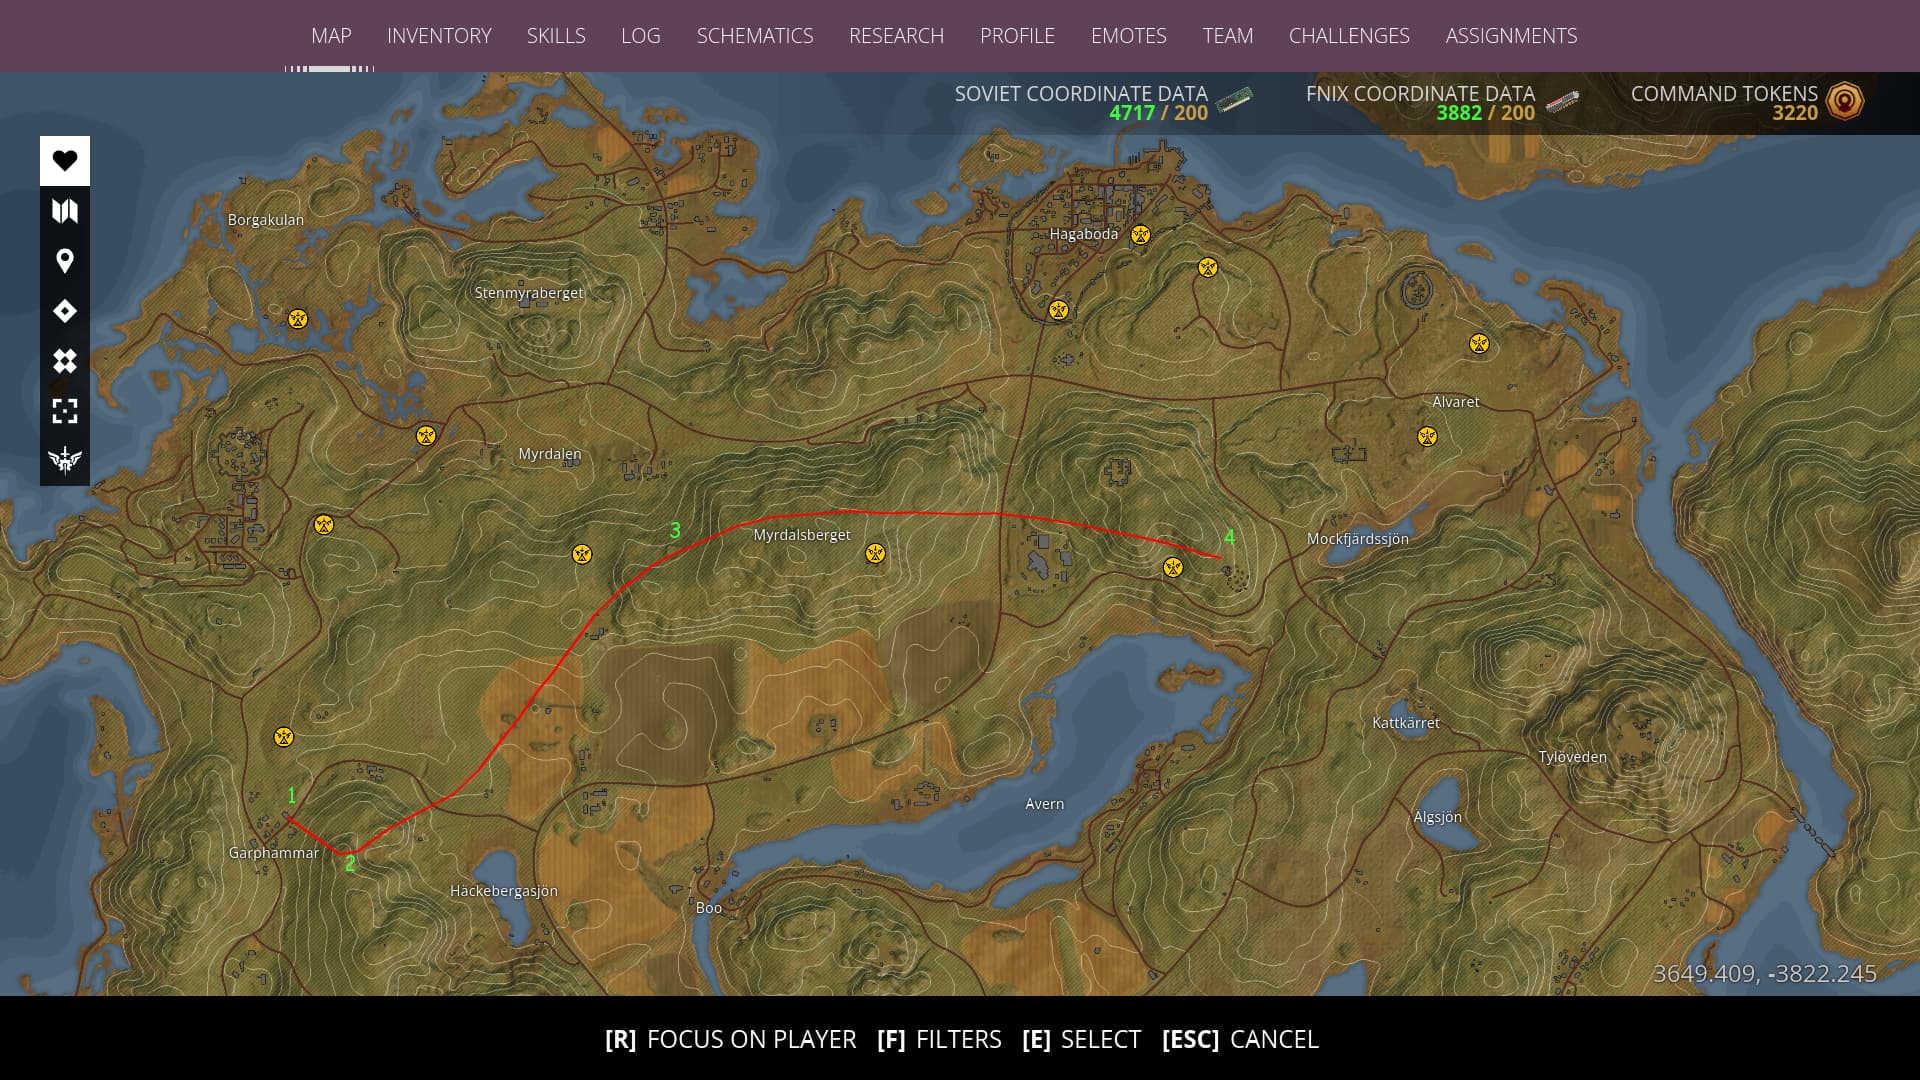Select the EMOTES tab
The height and width of the screenshot is (1080, 1920).
[1128, 36]
